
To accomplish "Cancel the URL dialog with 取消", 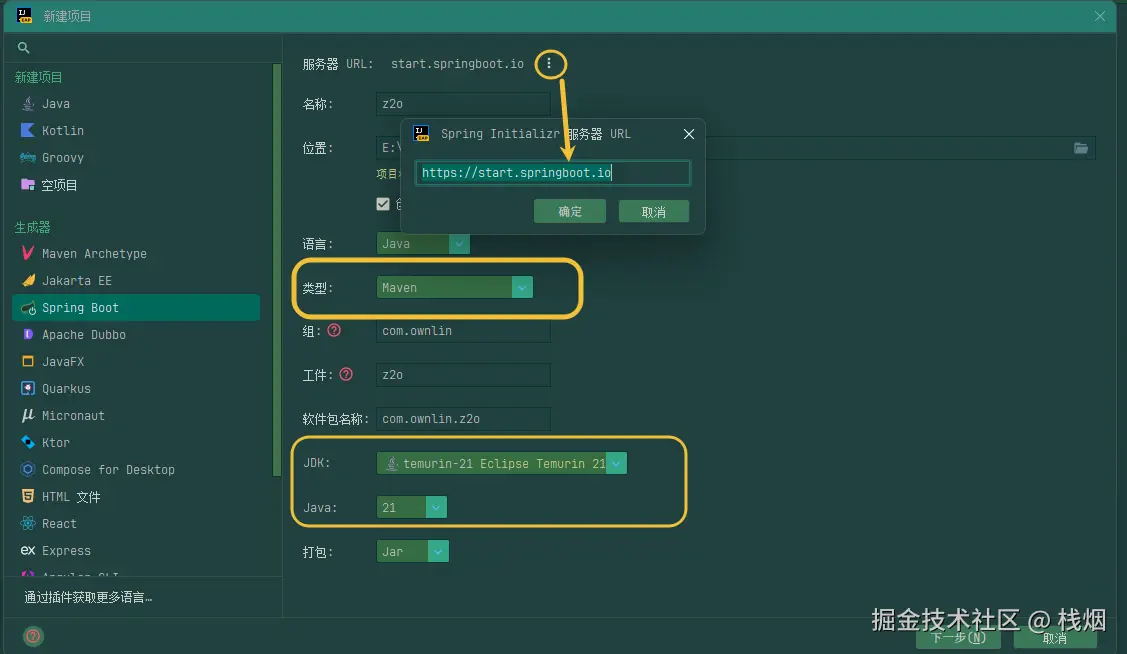I will tap(653, 211).
